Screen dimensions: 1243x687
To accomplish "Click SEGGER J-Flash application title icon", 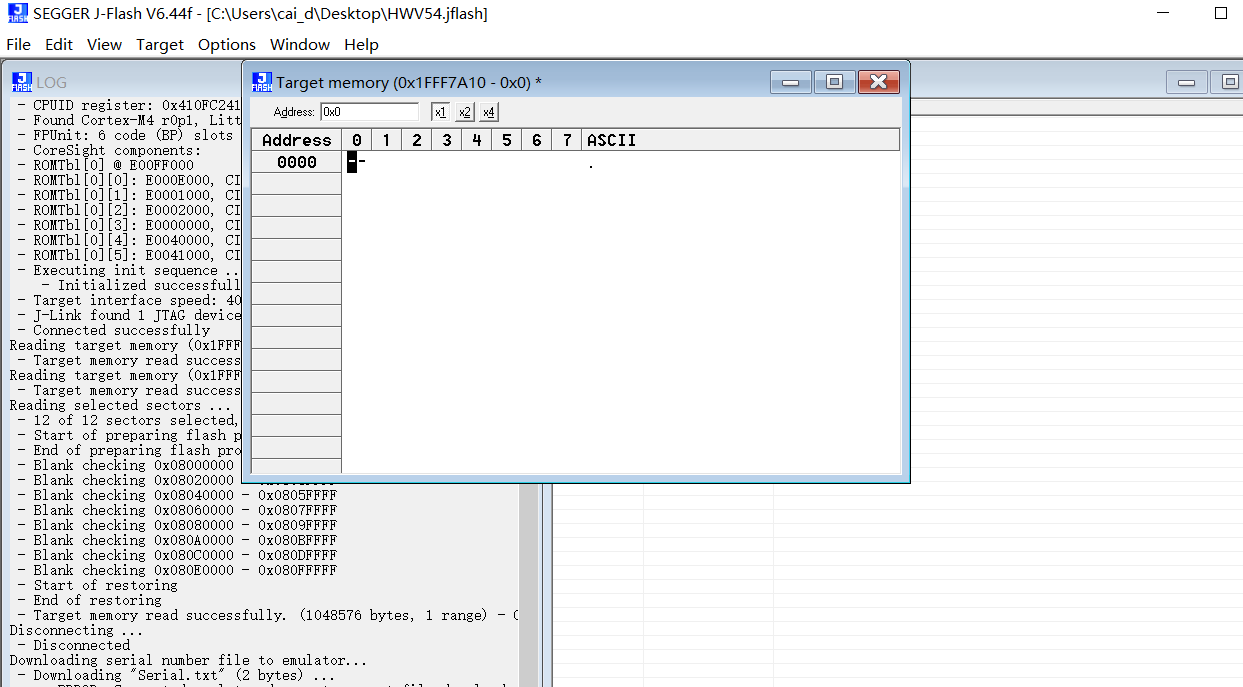I will (x=18, y=14).
